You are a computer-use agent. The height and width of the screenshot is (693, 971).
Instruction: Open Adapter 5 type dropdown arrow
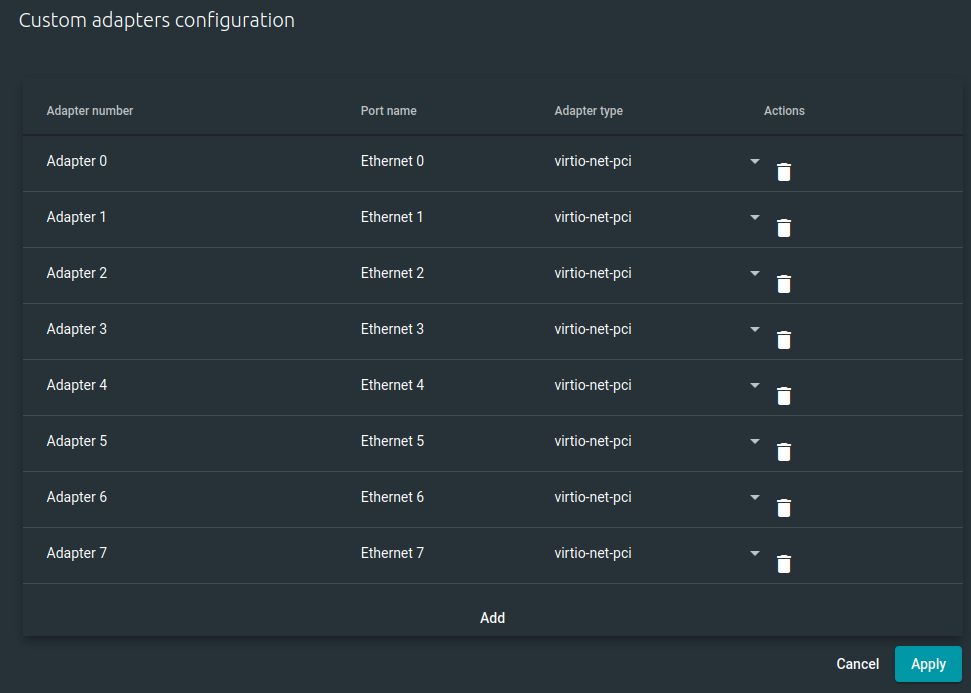coord(755,441)
